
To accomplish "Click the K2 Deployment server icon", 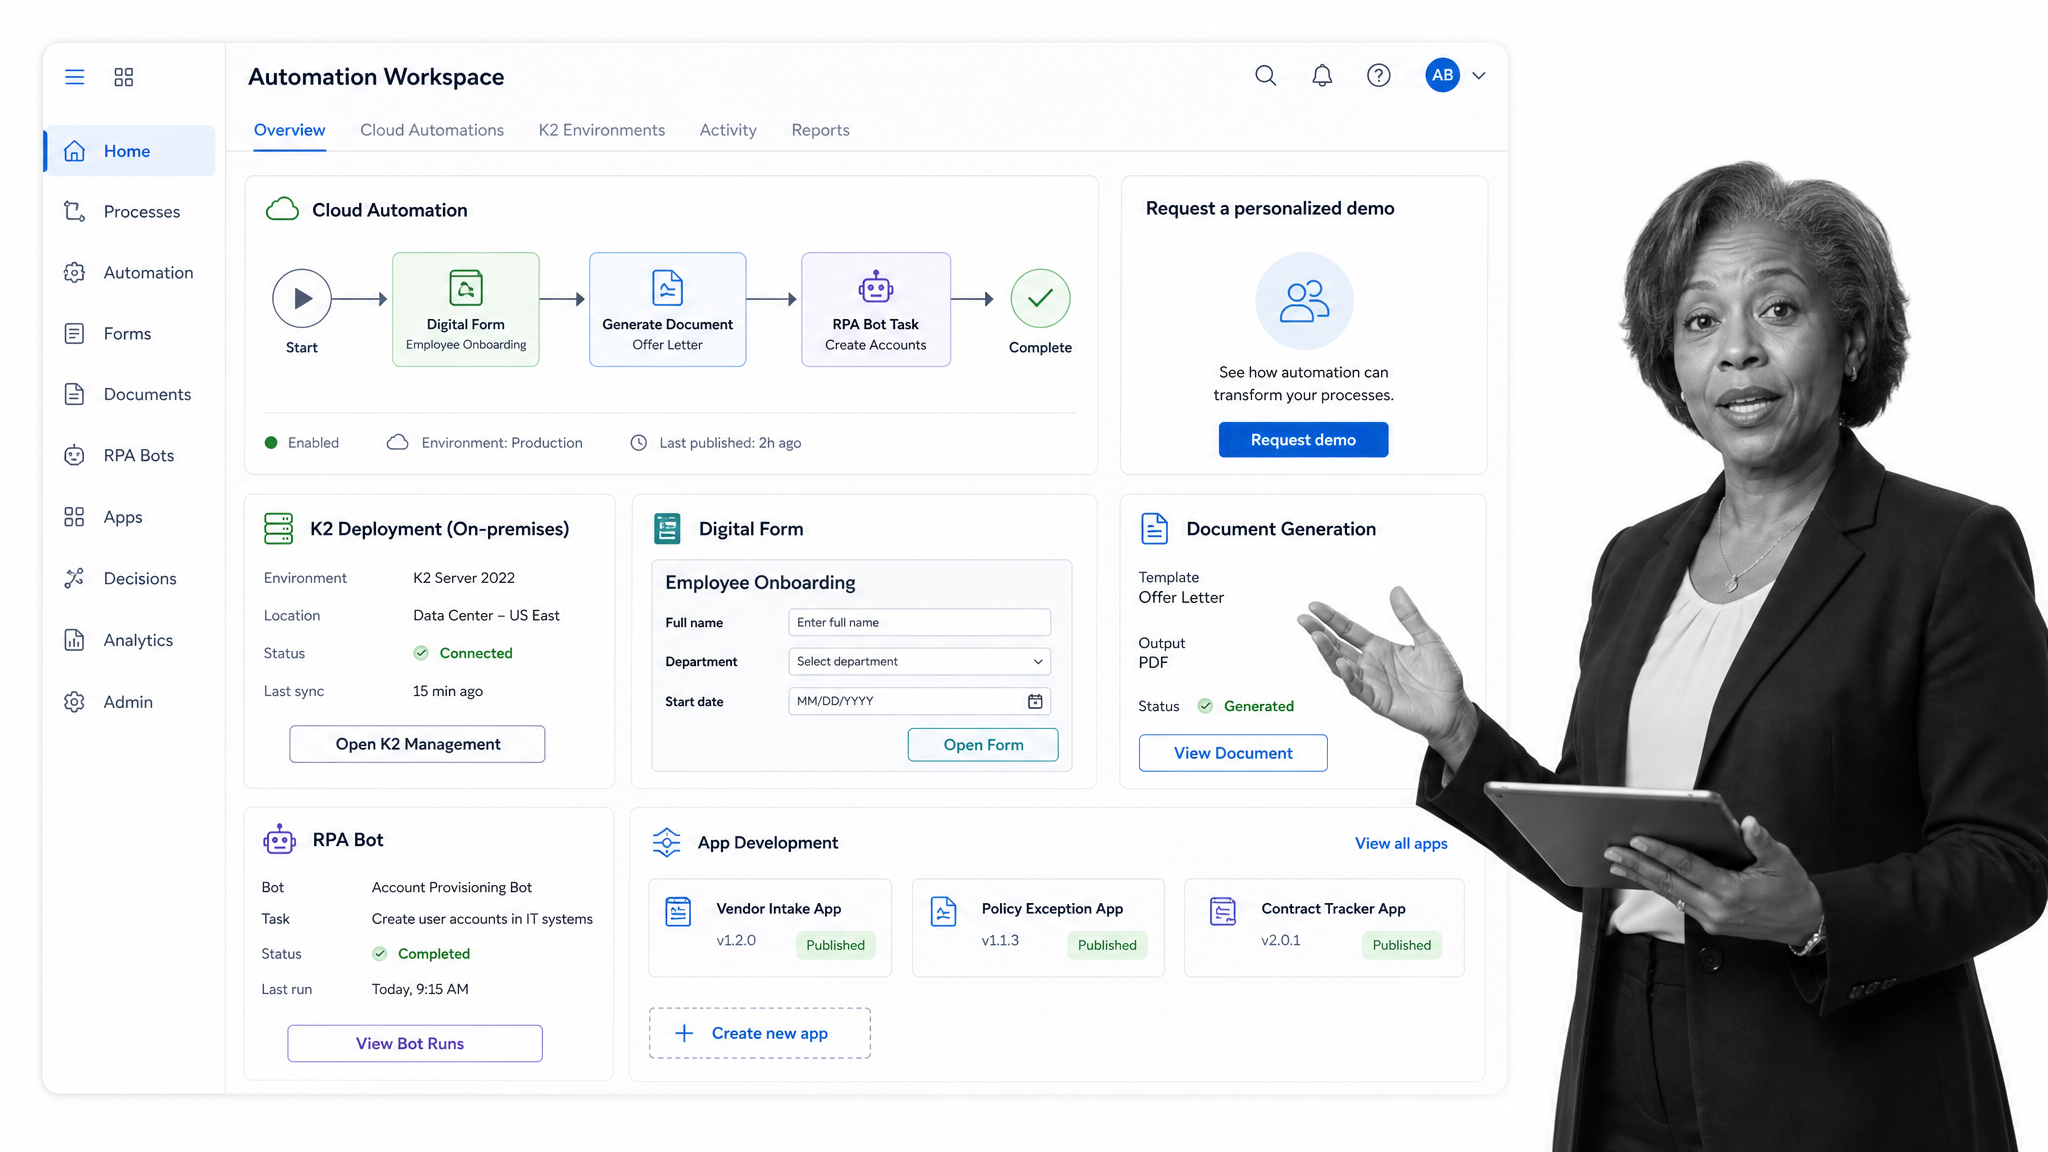I will [278, 529].
